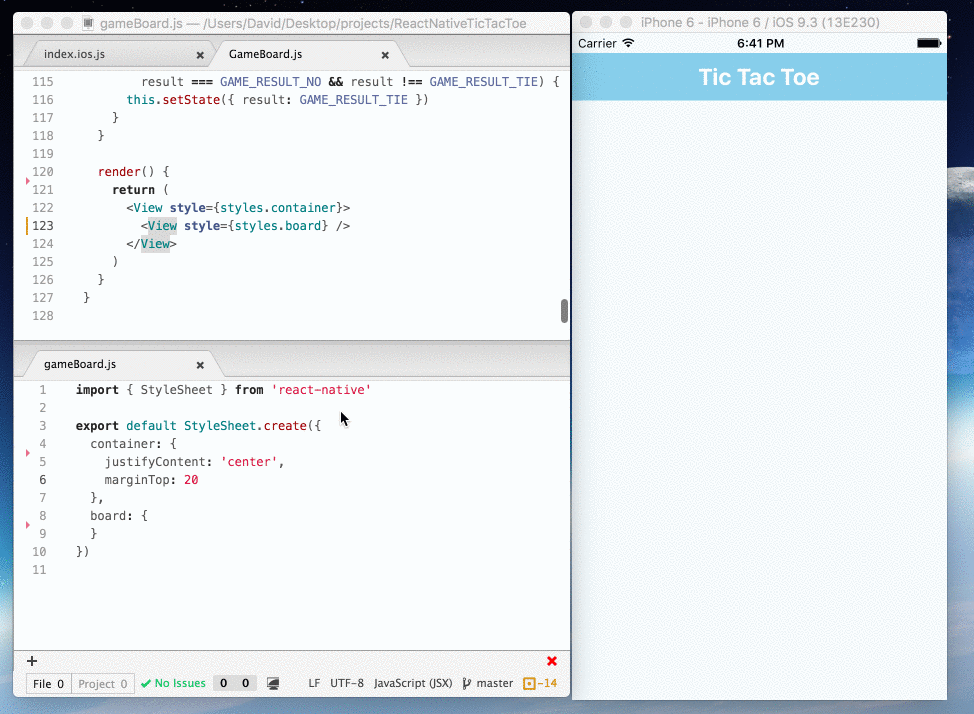Select the Project 0 linter scope button

pos(102,684)
